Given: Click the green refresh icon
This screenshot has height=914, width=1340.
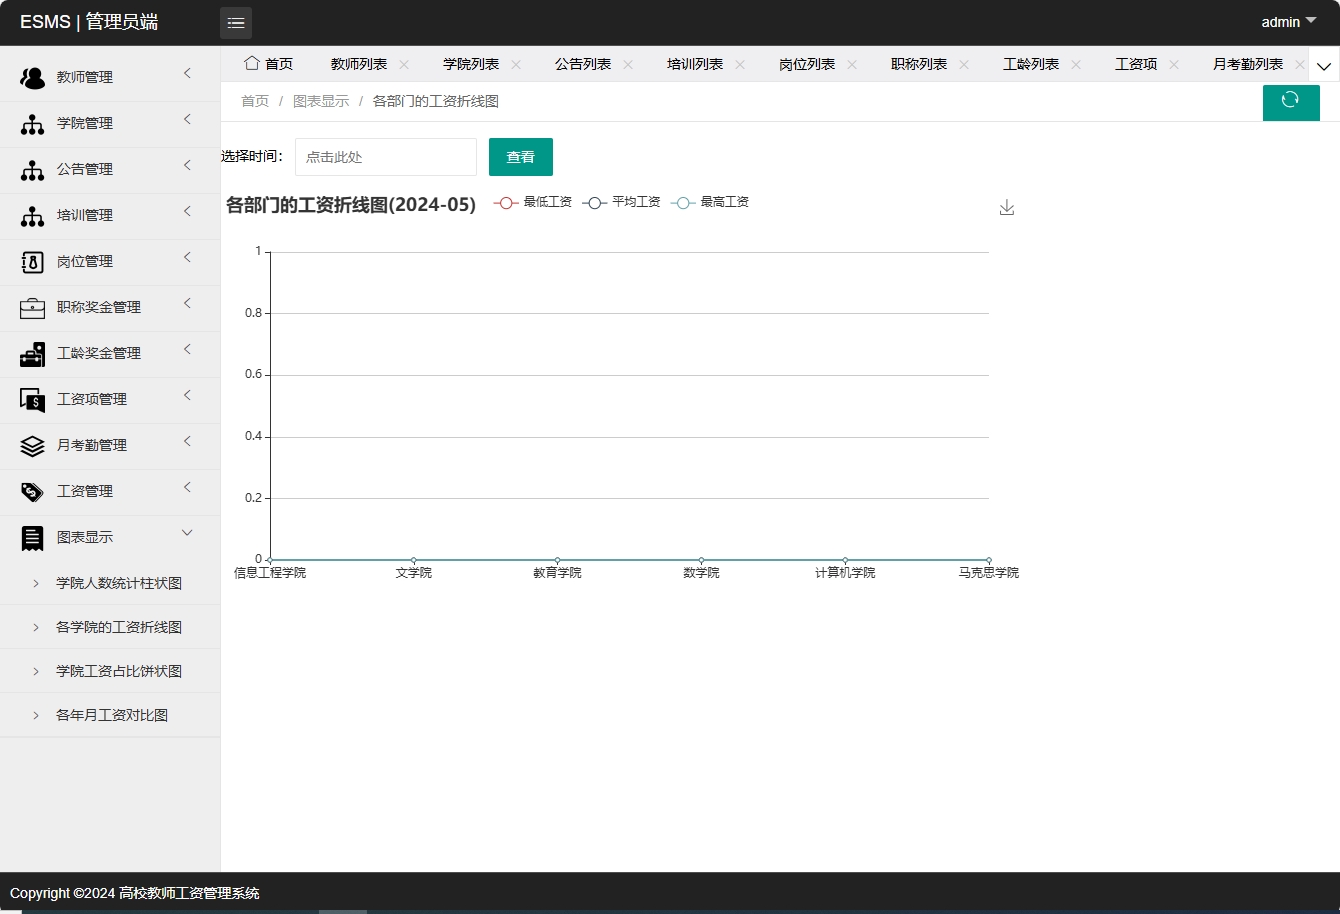Looking at the screenshot, I should pos(1291,102).
